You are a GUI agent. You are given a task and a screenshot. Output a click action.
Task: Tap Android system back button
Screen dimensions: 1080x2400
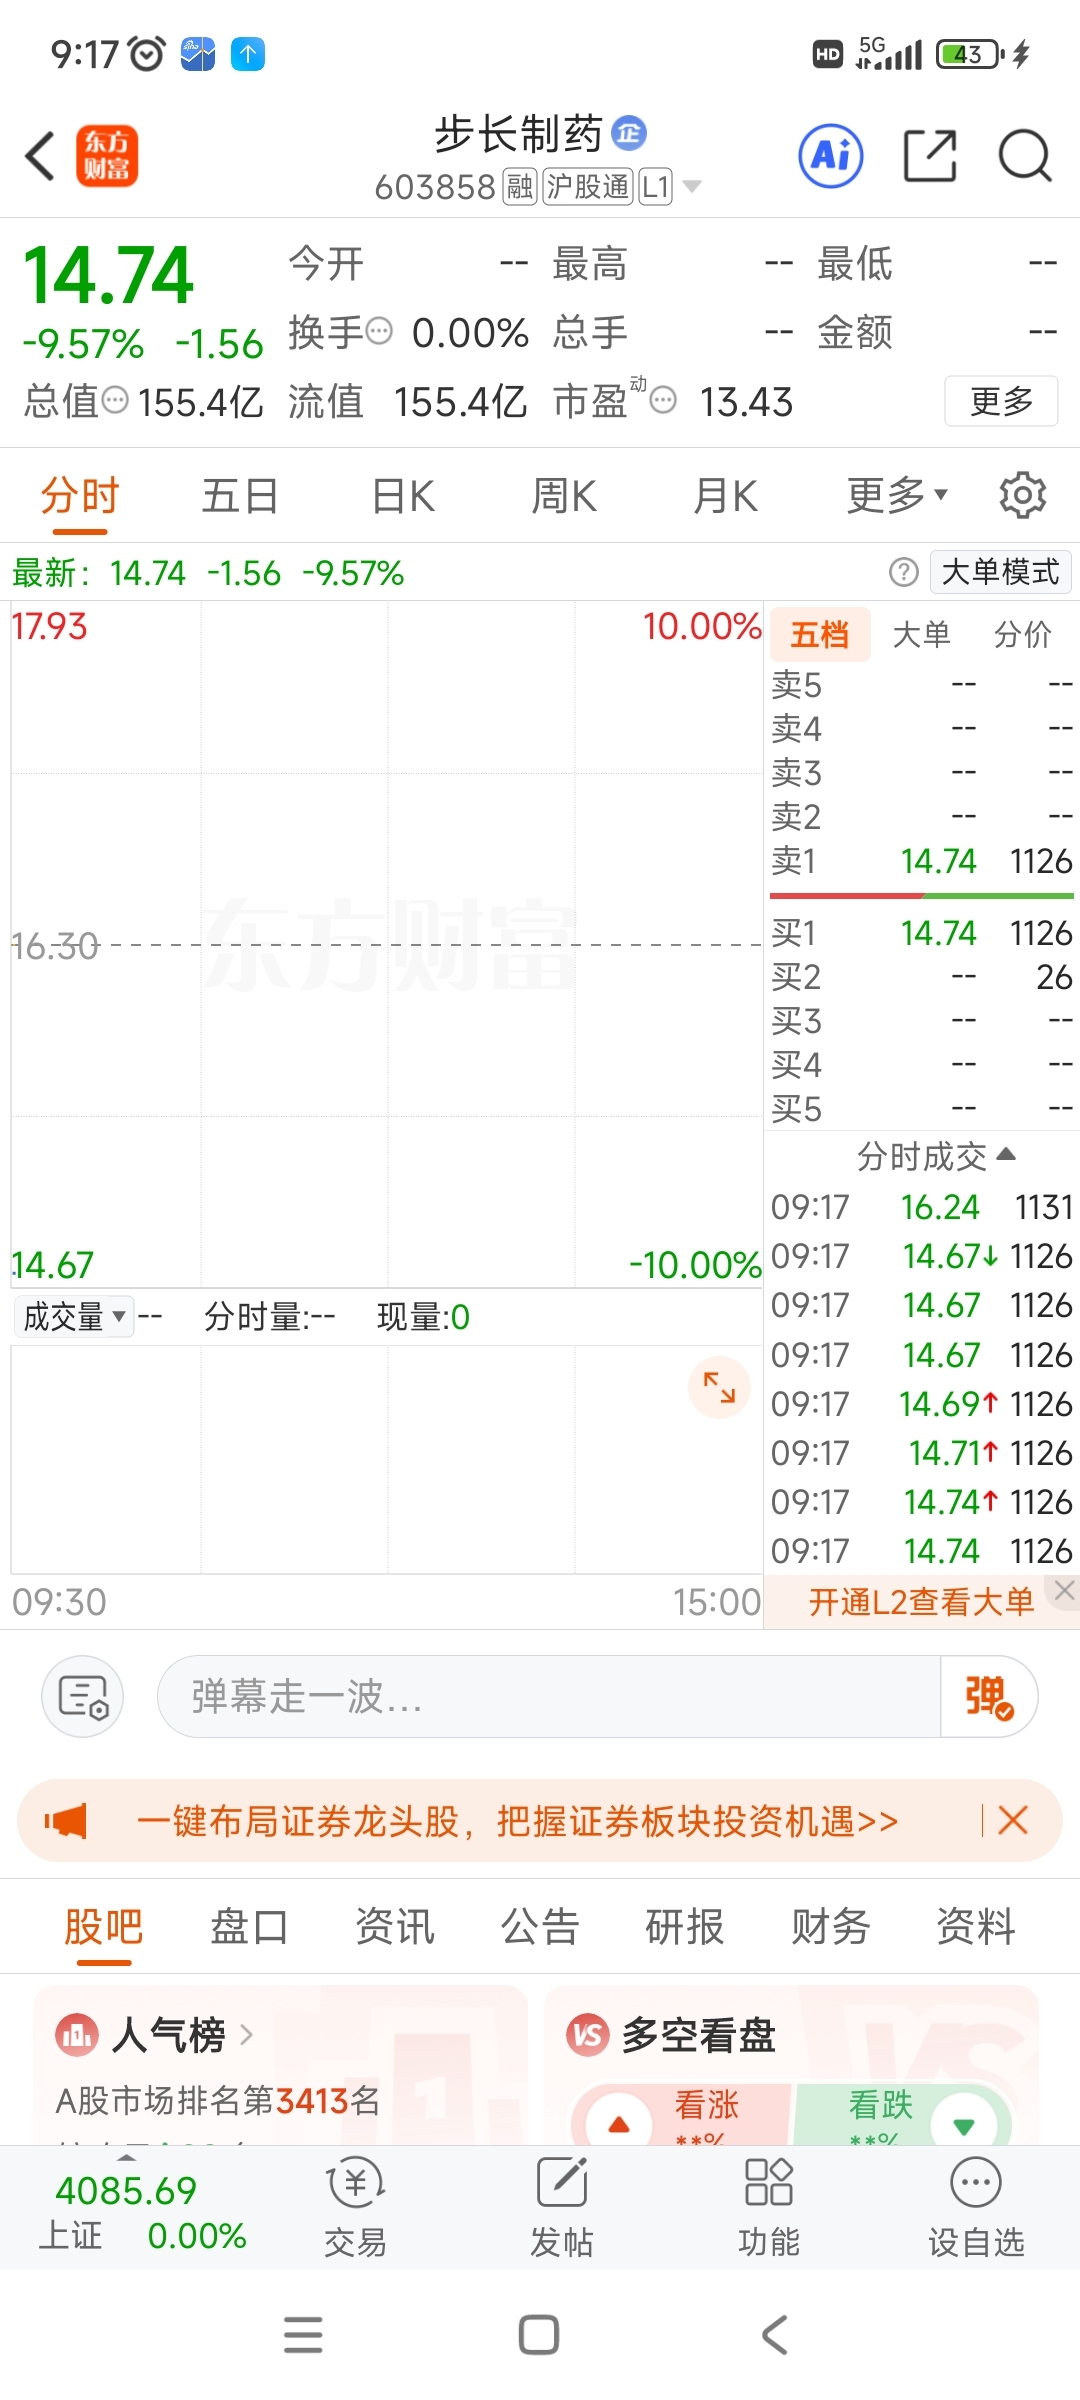pos(775,2335)
